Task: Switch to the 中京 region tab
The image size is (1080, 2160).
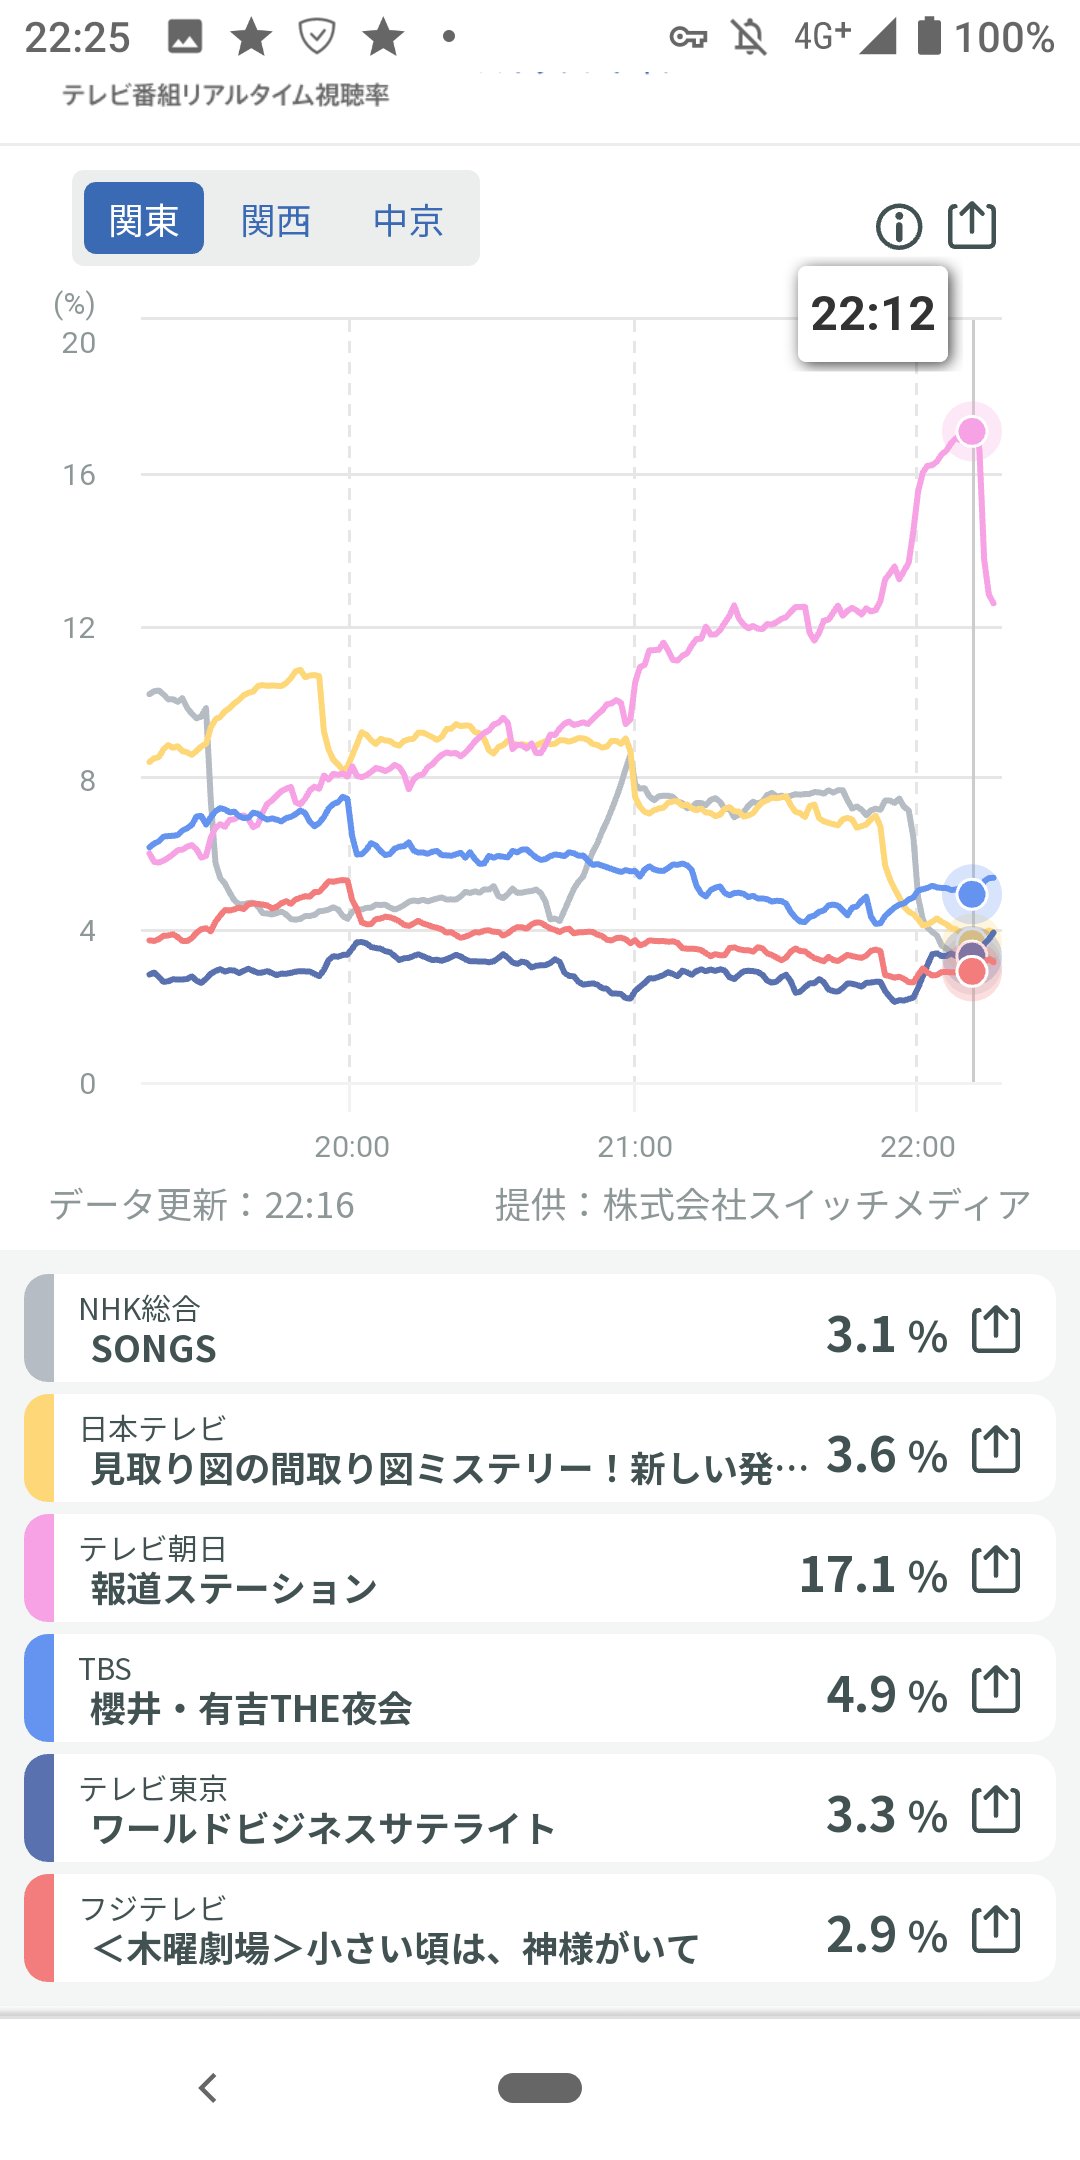Action: pos(408,220)
